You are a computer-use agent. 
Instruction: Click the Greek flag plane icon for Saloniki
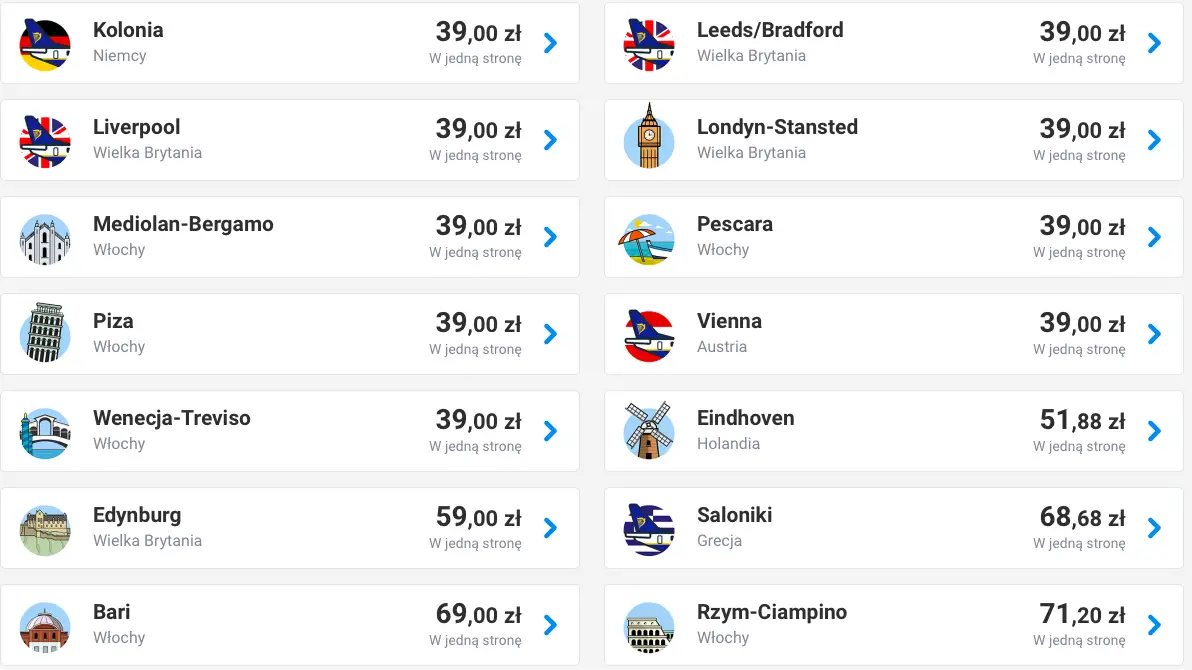click(x=649, y=528)
